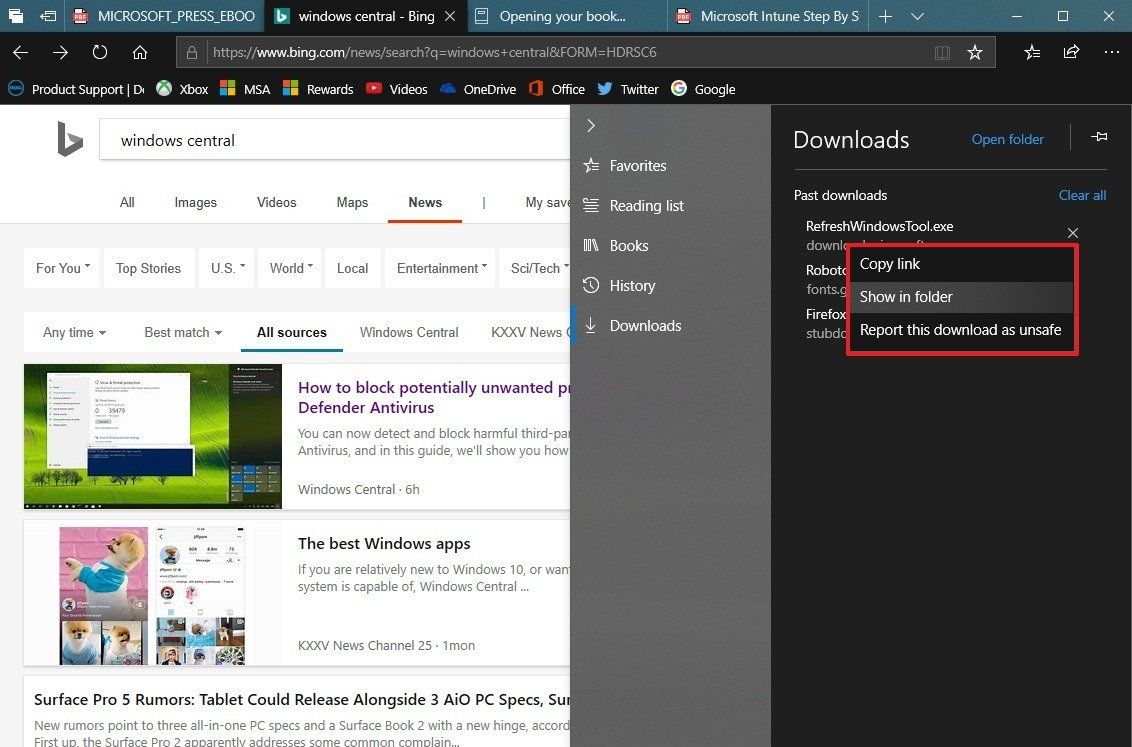Select Show in folder from the menu
Image resolution: width=1132 pixels, height=747 pixels.
(906, 296)
